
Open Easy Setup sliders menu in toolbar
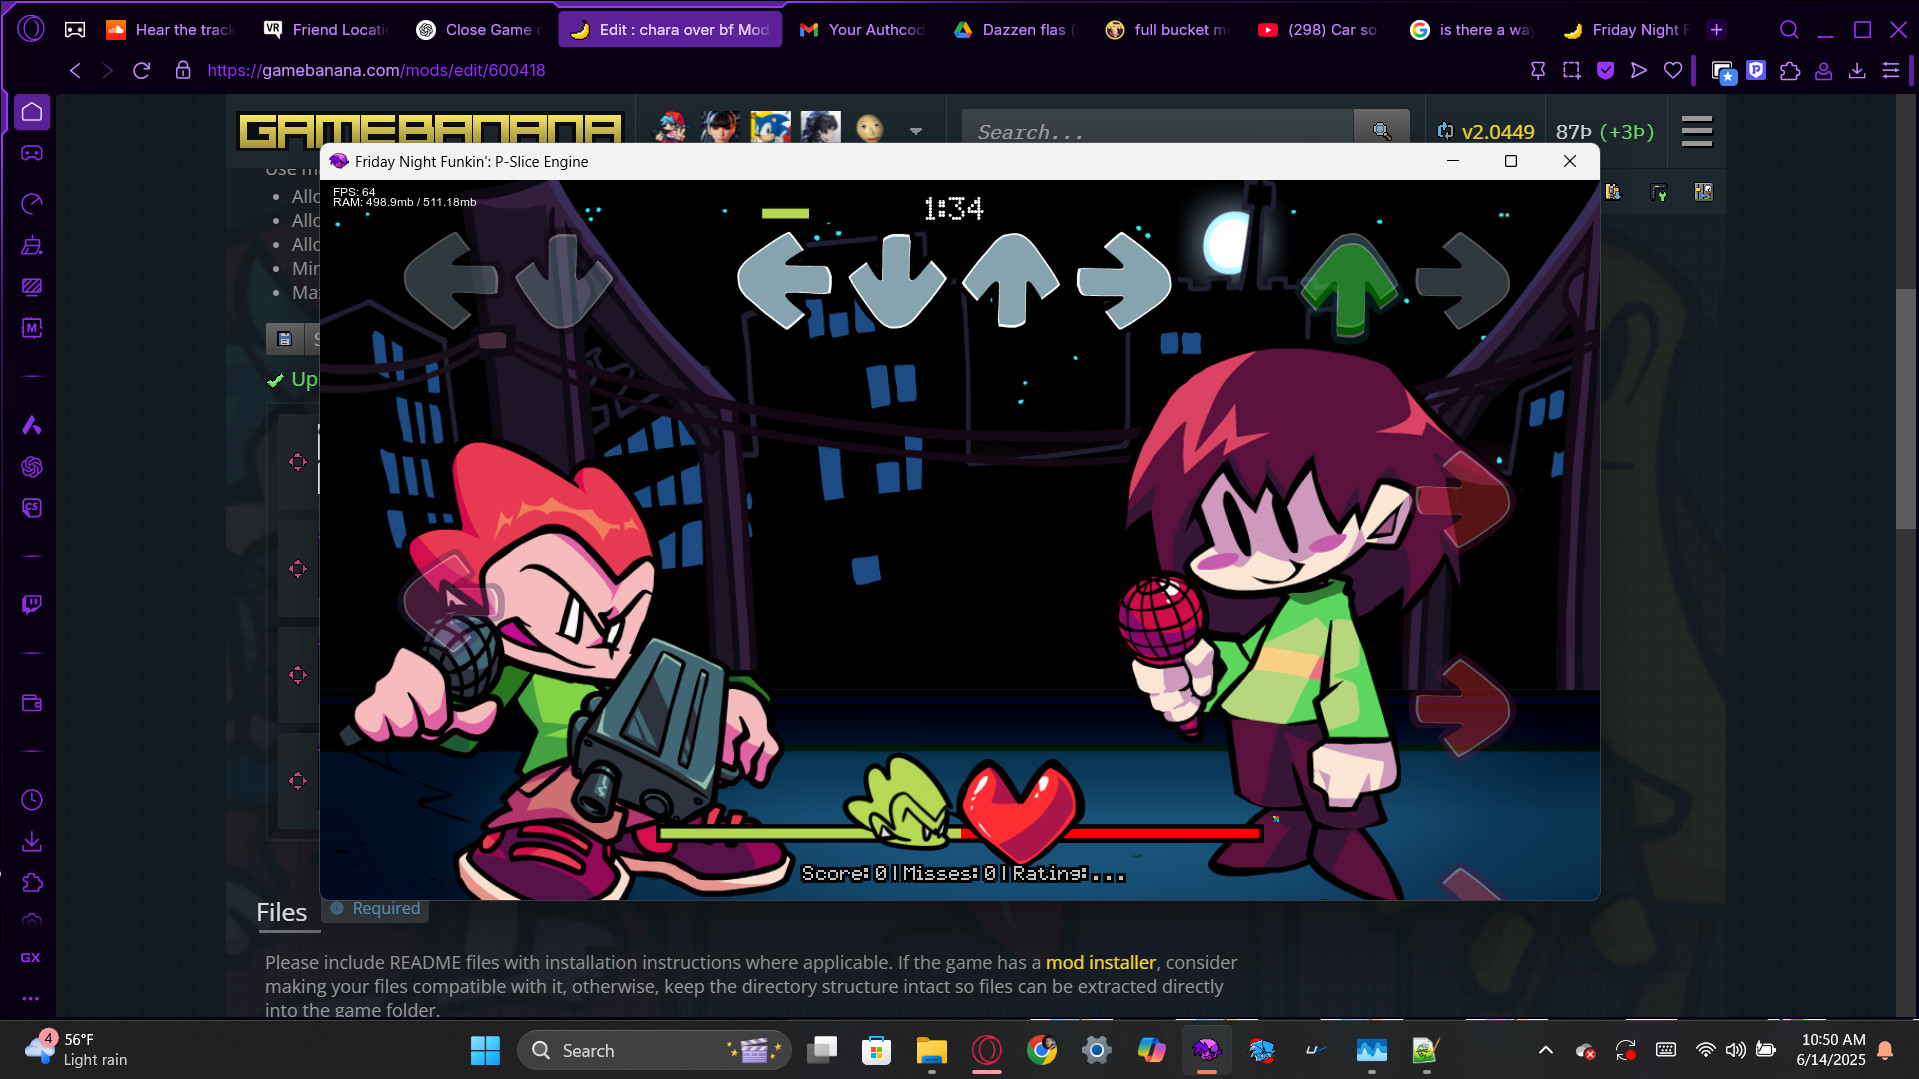(x=1891, y=70)
